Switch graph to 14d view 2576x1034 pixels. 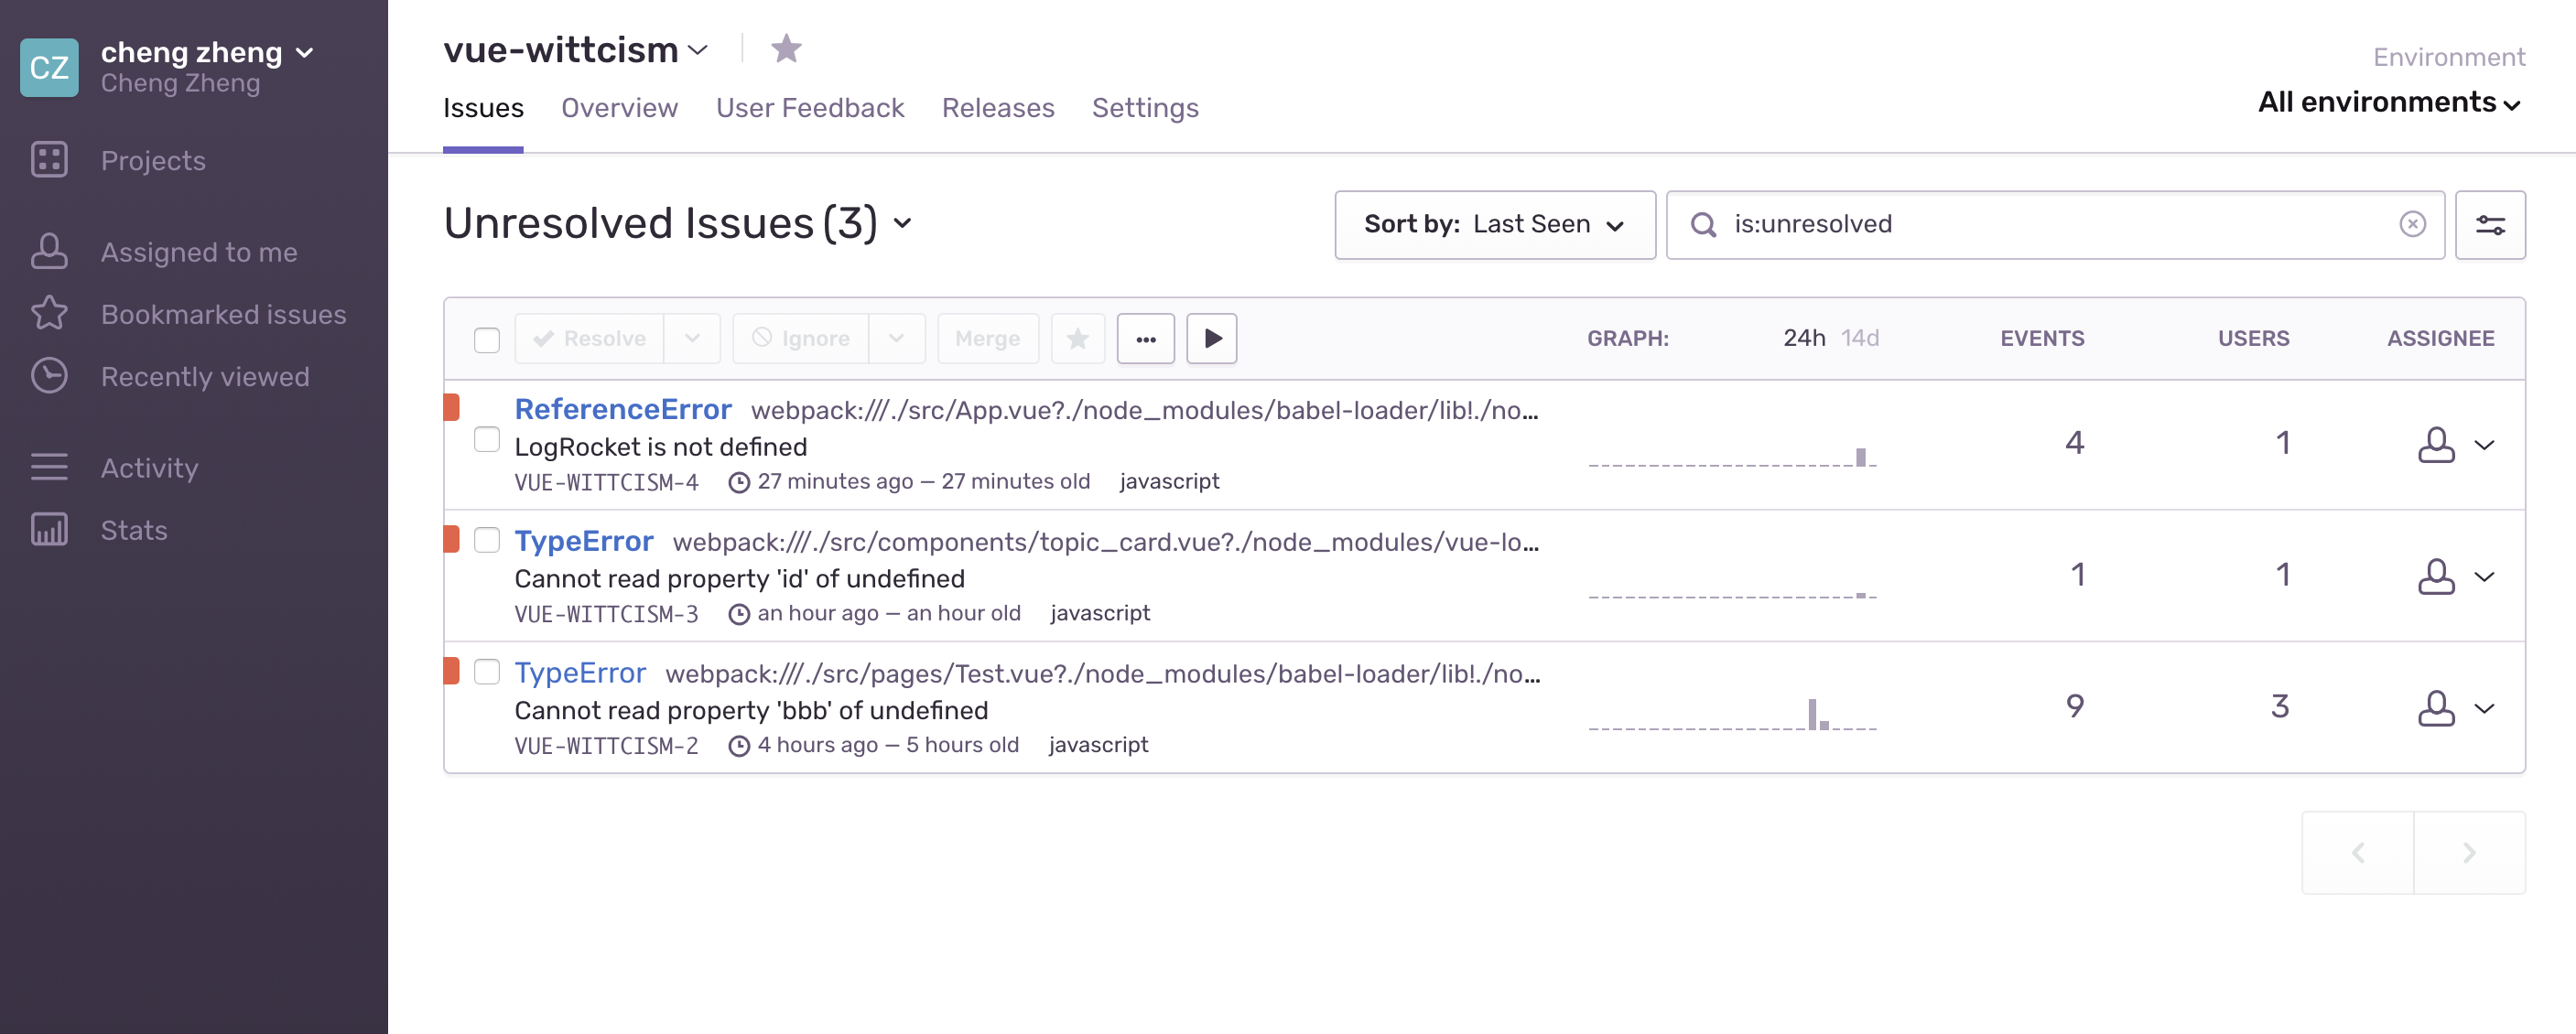[x=1860, y=338]
